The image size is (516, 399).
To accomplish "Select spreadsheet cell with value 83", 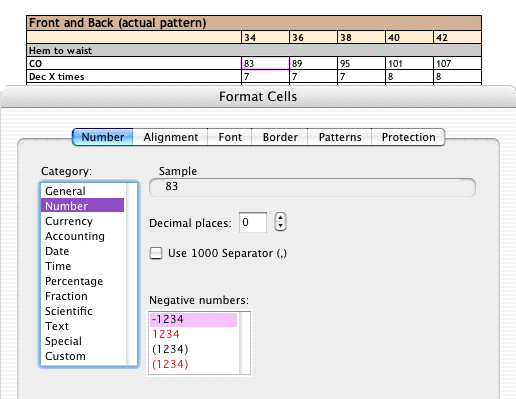I will pos(265,63).
